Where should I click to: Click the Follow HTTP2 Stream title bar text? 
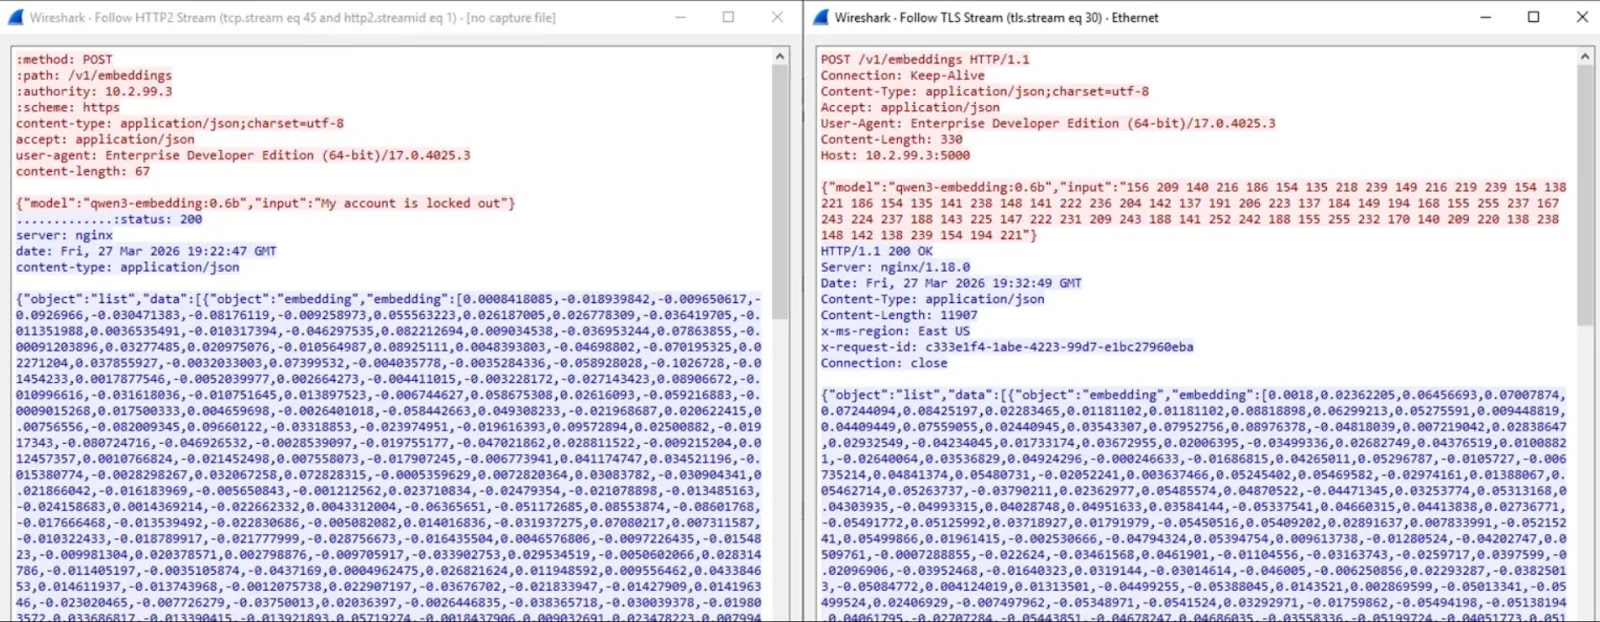292,17
